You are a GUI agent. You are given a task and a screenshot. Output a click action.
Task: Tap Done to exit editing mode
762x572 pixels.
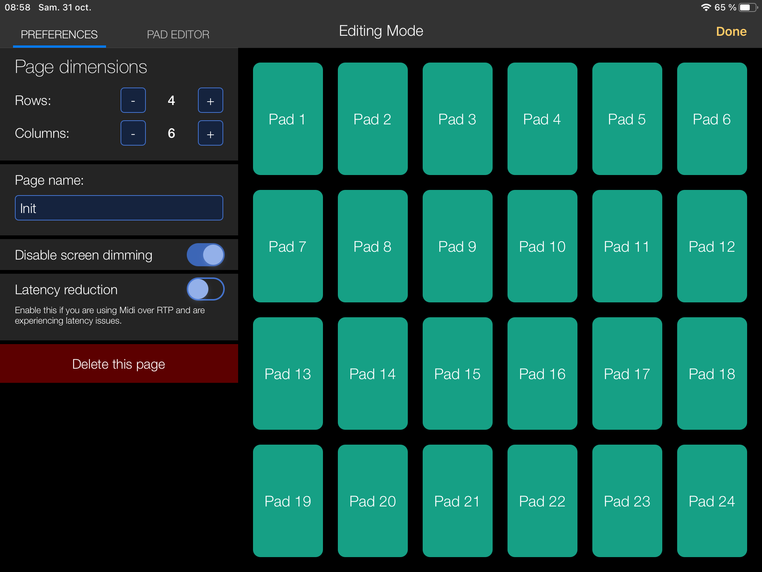pyautogui.click(x=731, y=32)
